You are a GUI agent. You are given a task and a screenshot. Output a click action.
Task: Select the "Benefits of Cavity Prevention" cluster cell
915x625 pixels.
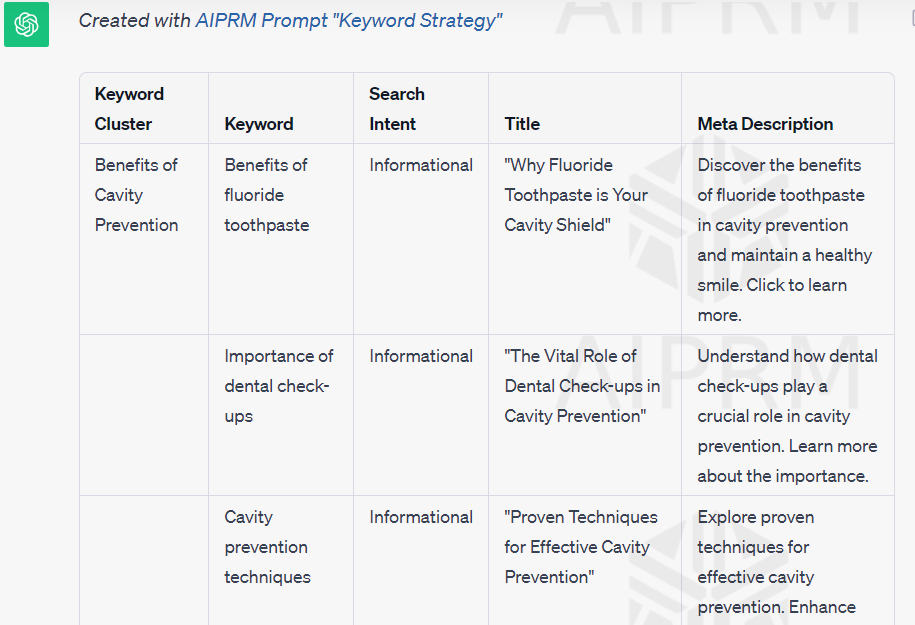(137, 195)
